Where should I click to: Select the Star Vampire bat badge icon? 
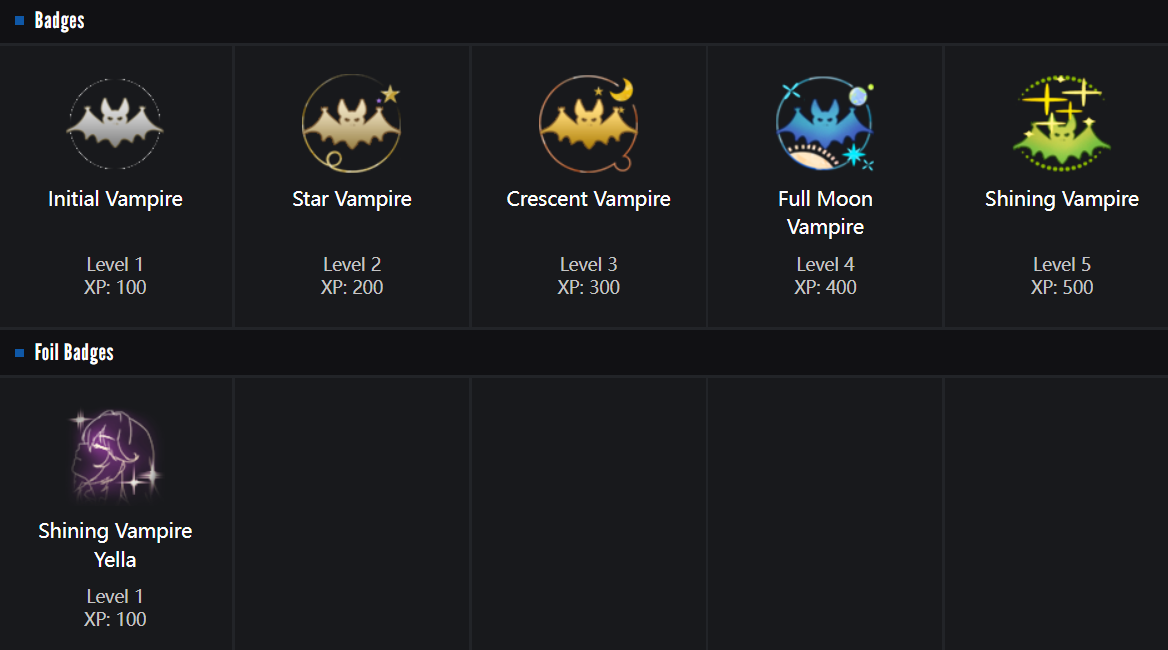click(x=351, y=125)
